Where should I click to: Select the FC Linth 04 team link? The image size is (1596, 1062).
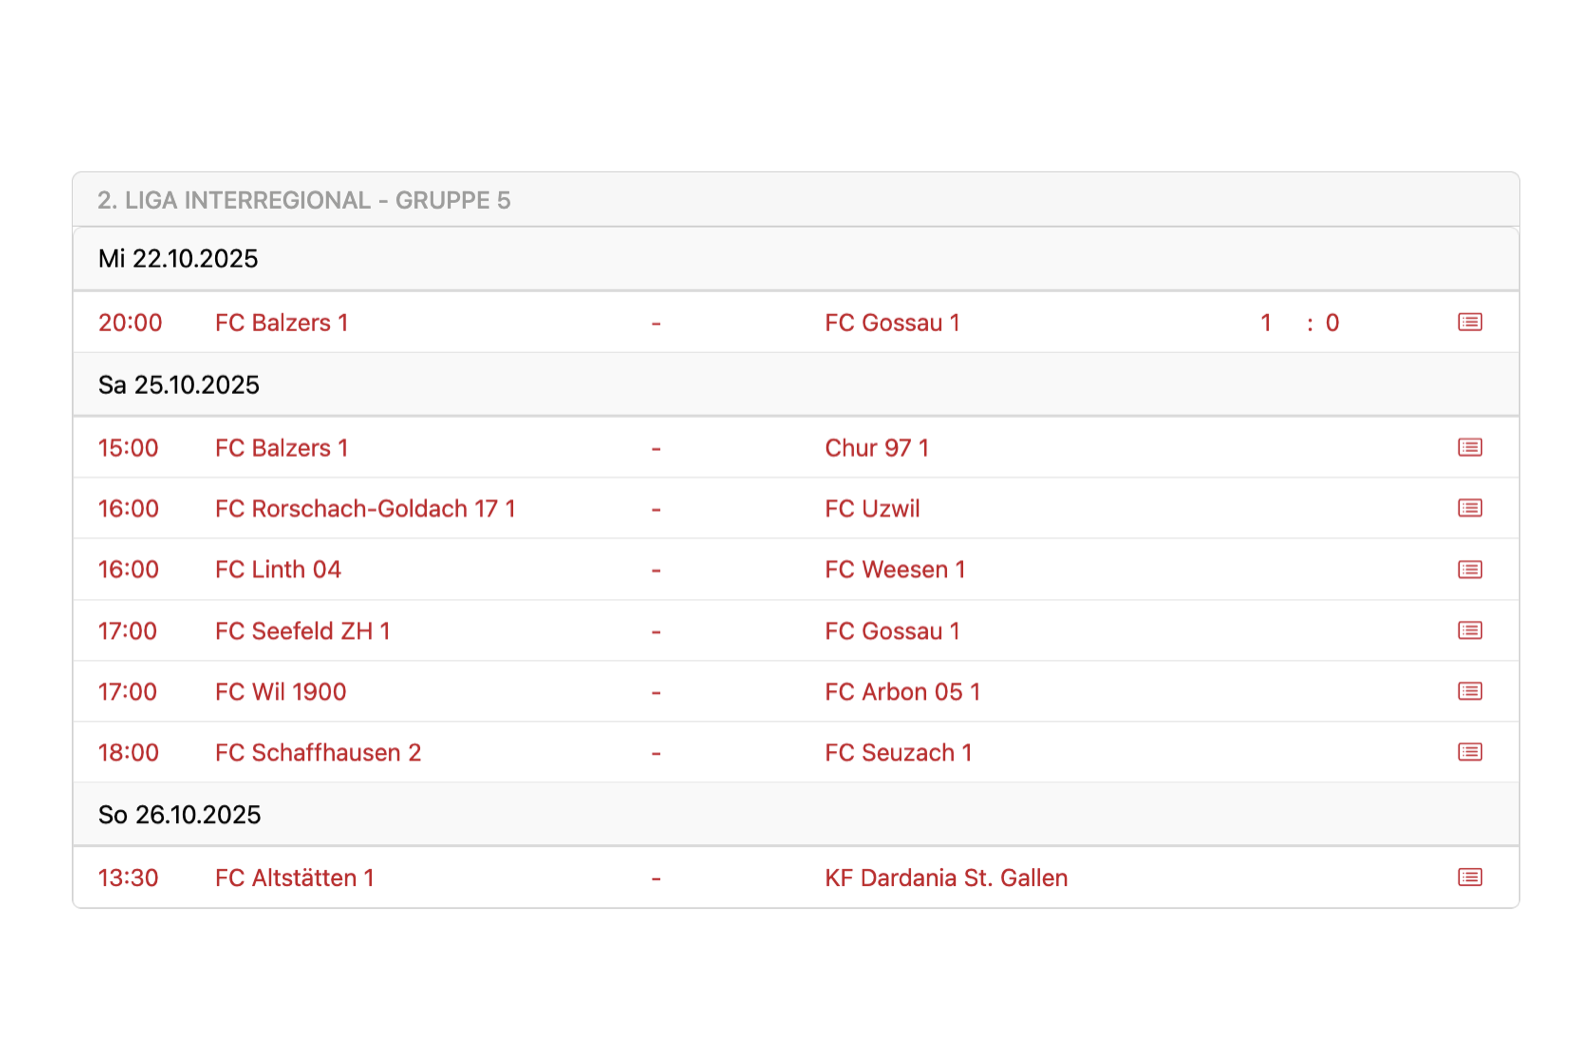(x=278, y=570)
